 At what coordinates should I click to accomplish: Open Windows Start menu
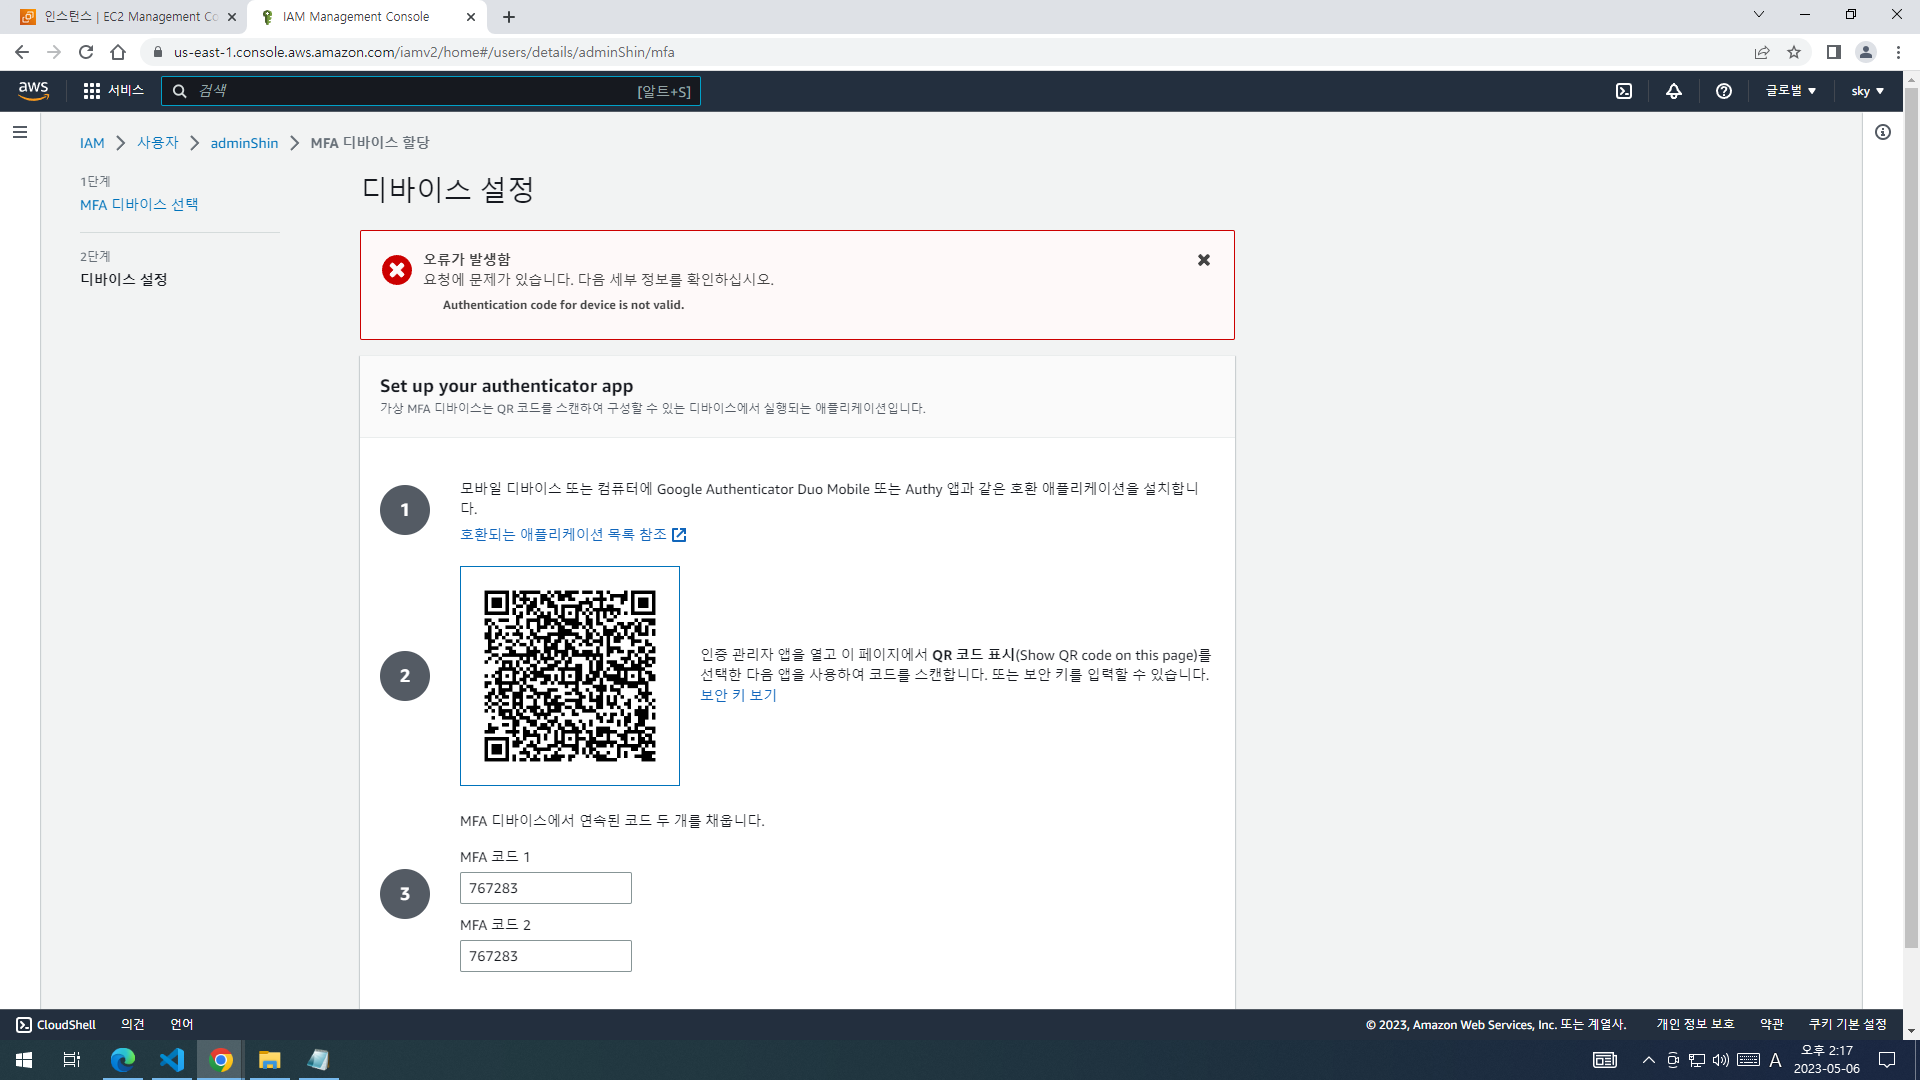point(24,1060)
